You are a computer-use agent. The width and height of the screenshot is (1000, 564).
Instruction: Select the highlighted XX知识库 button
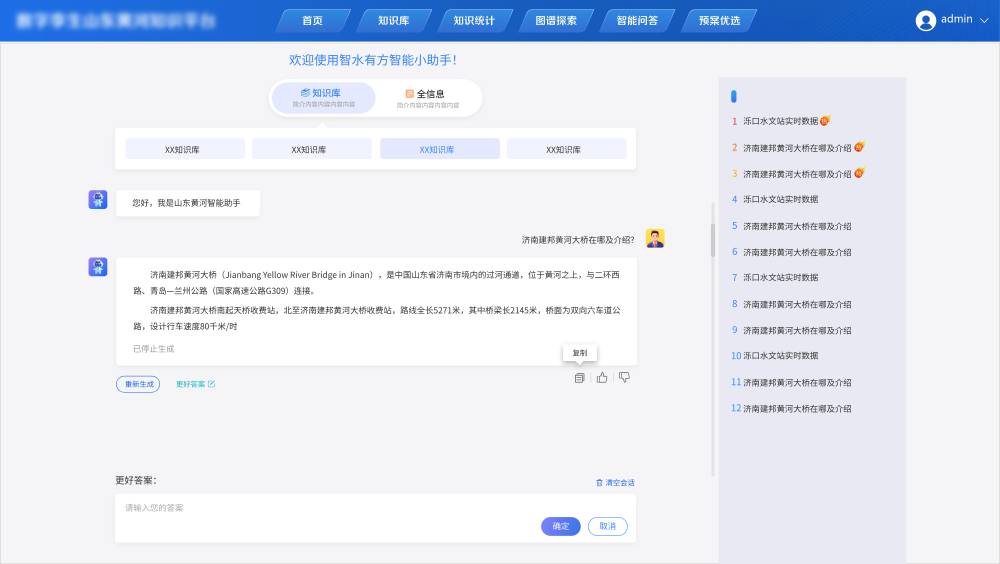pos(439,149)
